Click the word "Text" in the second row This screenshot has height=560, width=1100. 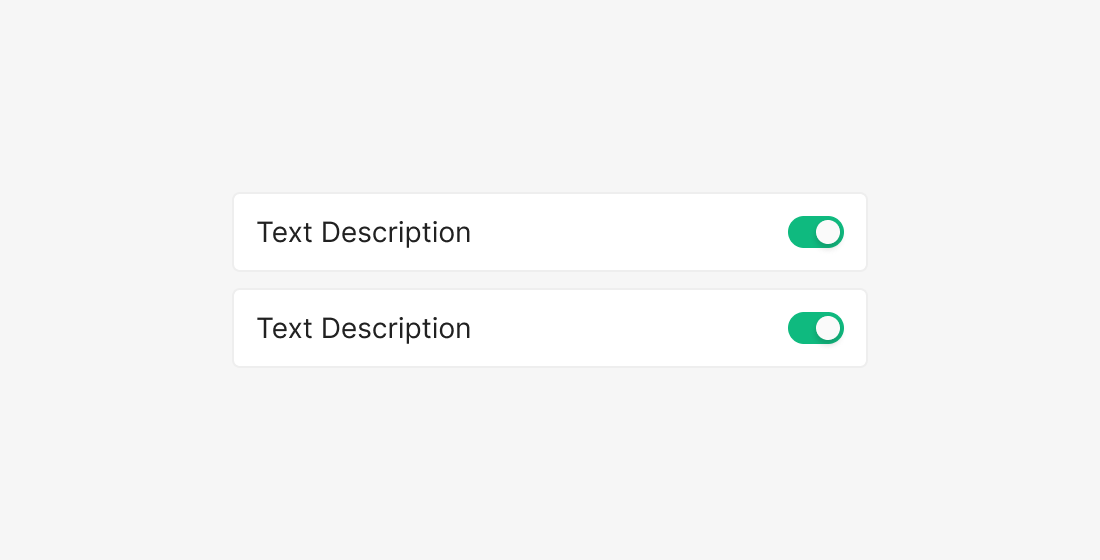pyautogui.click(x=285, y=328)
